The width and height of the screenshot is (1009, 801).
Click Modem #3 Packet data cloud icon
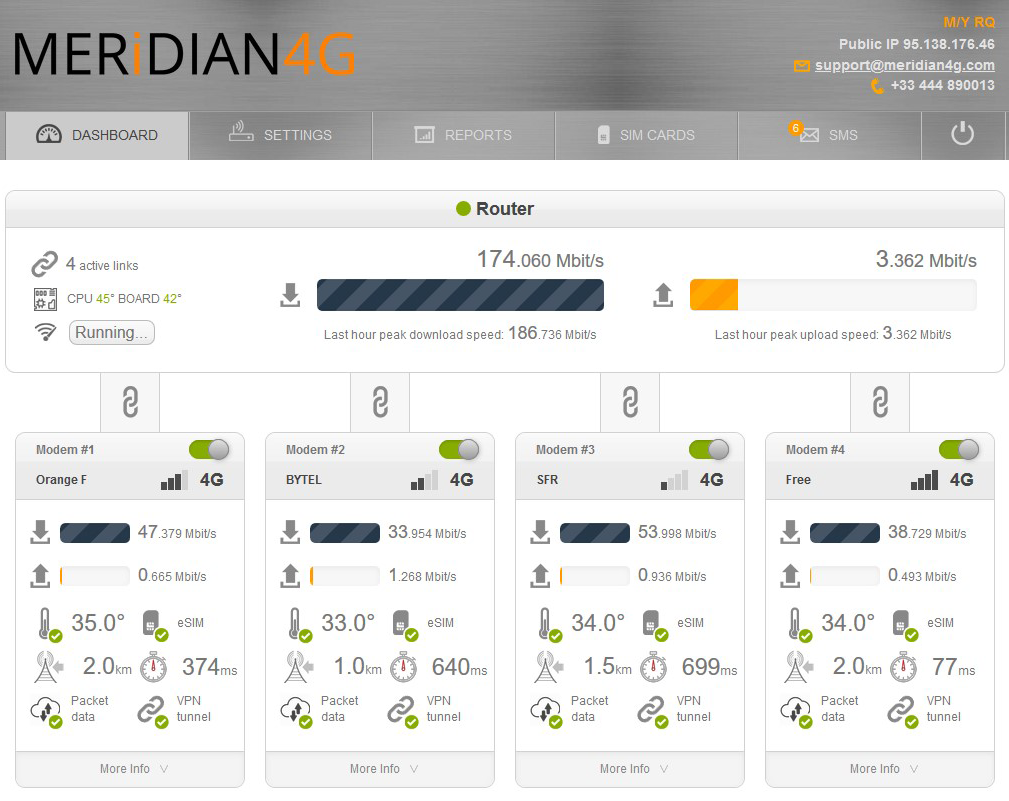(546, 711)
